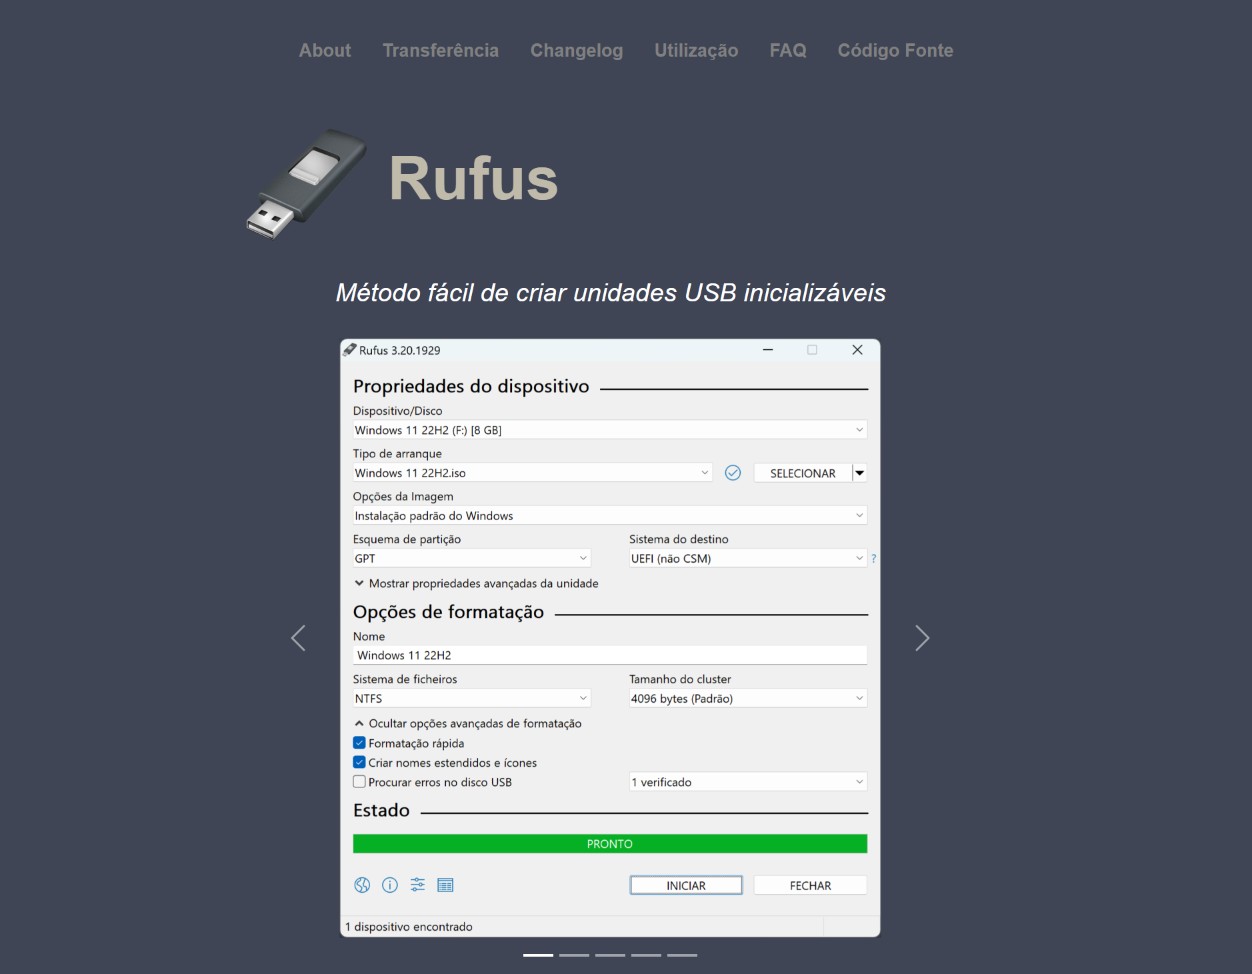1252x974 pixels.
Task: Click the green PRONTO progress bar
Action: coord(610,844)
